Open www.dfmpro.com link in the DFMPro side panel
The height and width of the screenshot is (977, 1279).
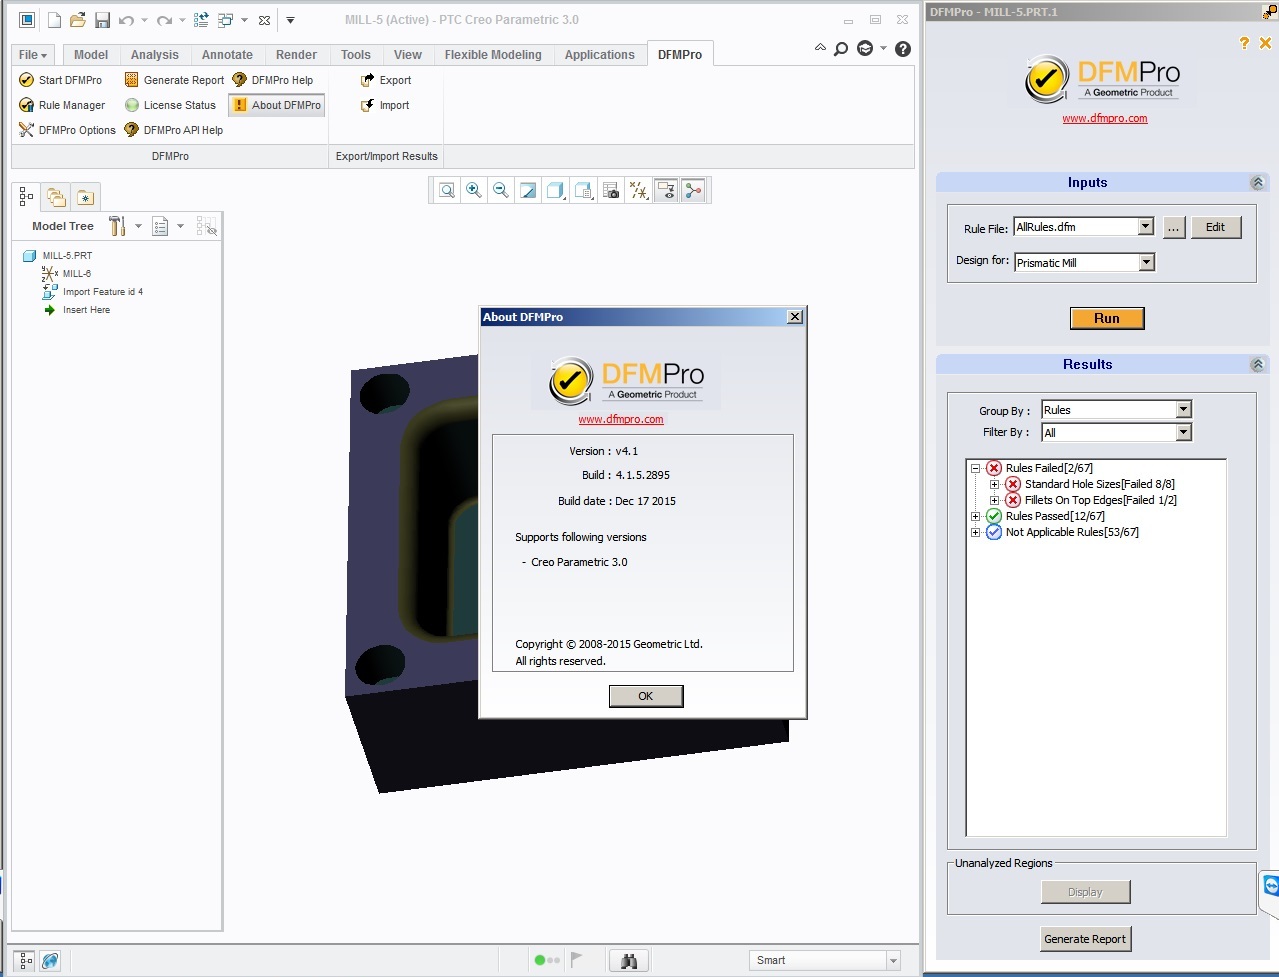point(1105,118)
